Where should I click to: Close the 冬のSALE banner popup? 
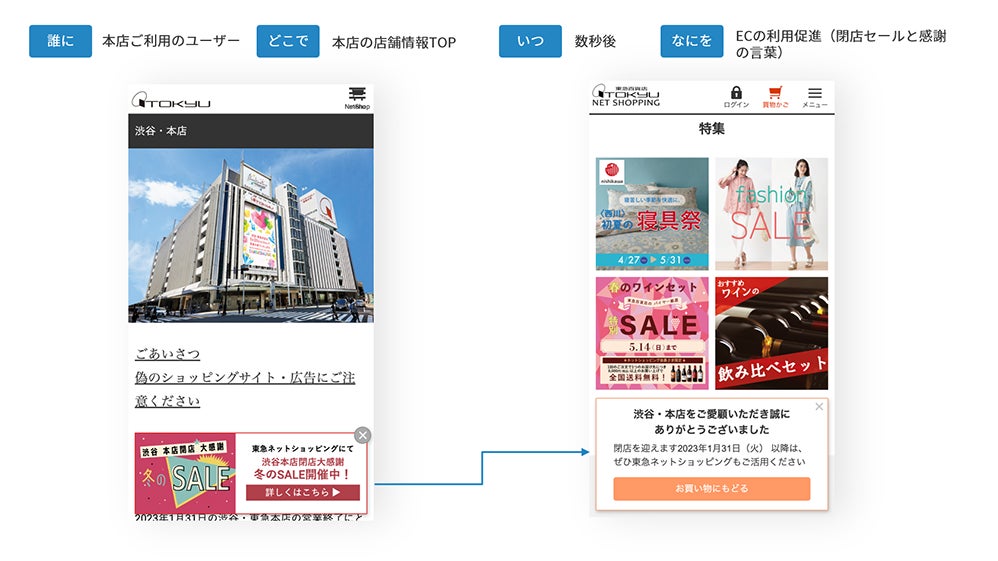(363, 436)
